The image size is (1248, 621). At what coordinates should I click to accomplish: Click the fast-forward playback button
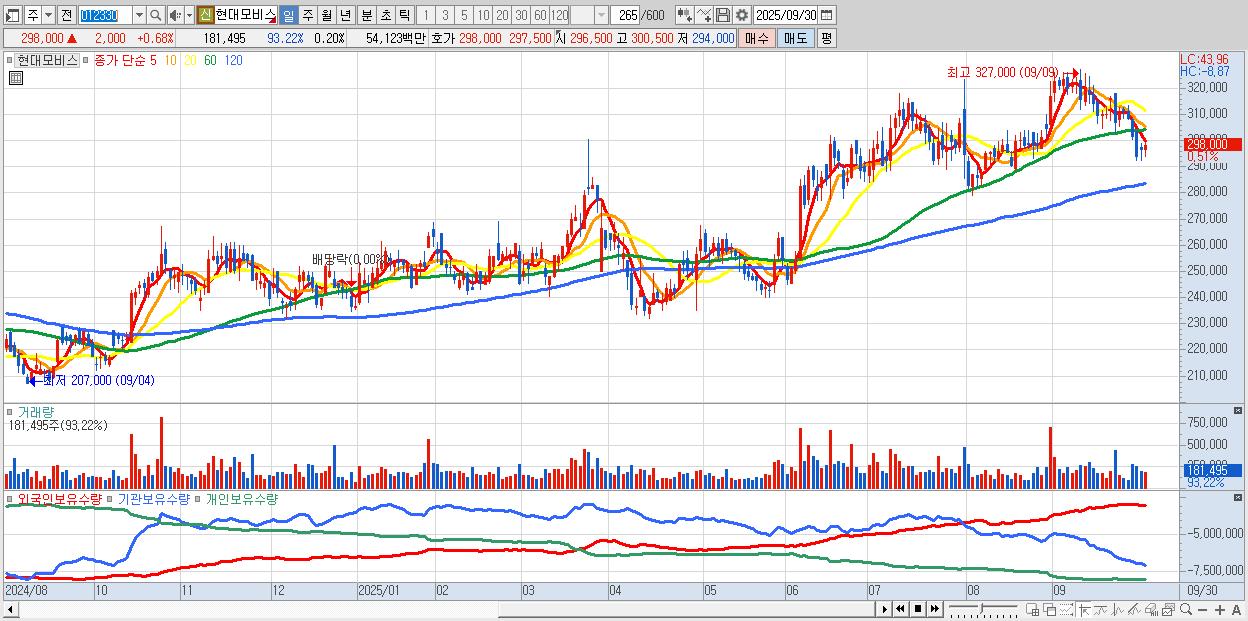click(x=934, y=609)
